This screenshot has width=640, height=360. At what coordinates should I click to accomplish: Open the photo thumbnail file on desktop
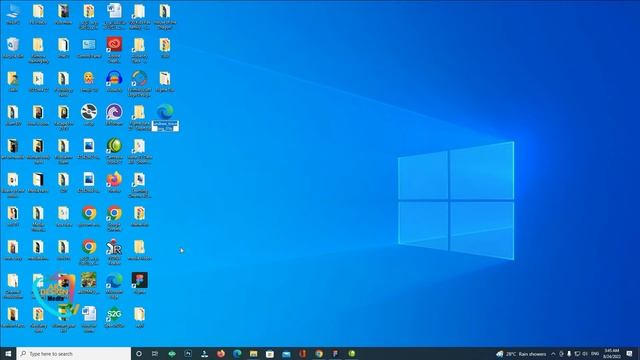[x=89, y=283]
